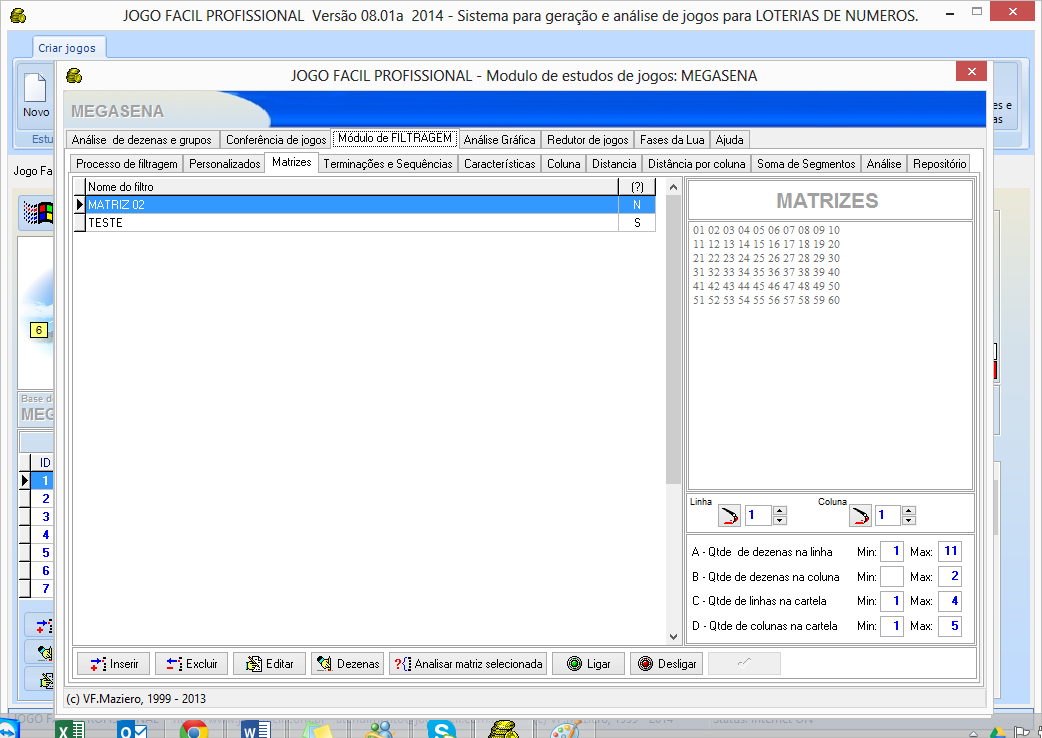
Task: Open the Redutor de jogos tab
Action: [x=587, y=140]
